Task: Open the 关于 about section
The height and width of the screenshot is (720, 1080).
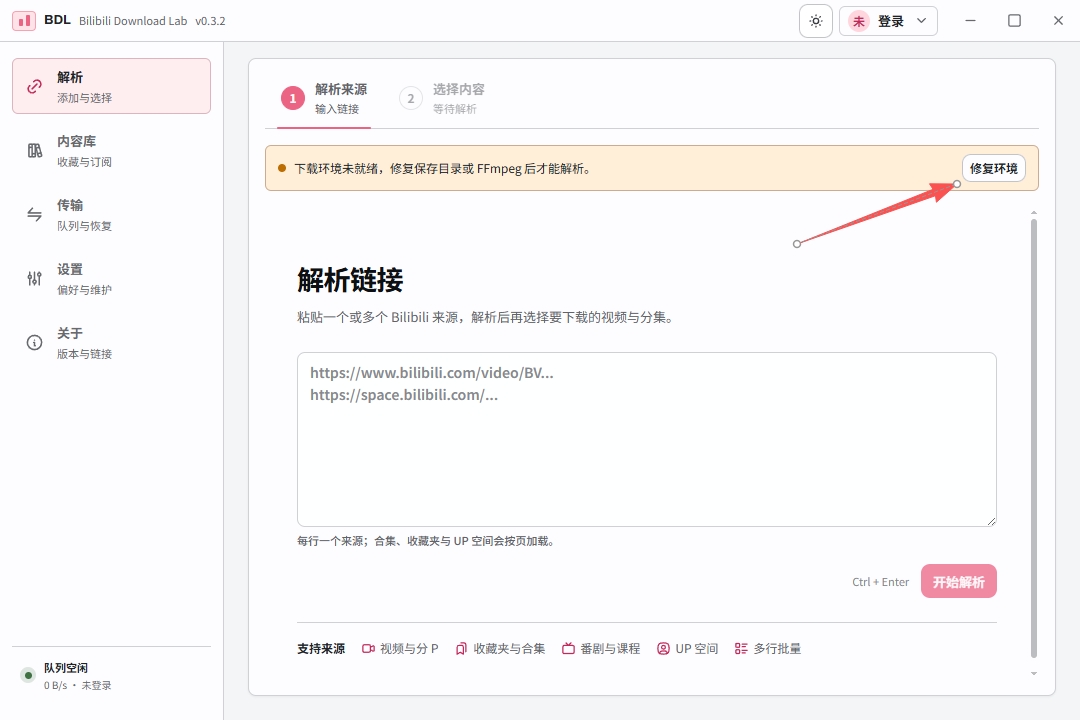Action: [x=112, y=342]
